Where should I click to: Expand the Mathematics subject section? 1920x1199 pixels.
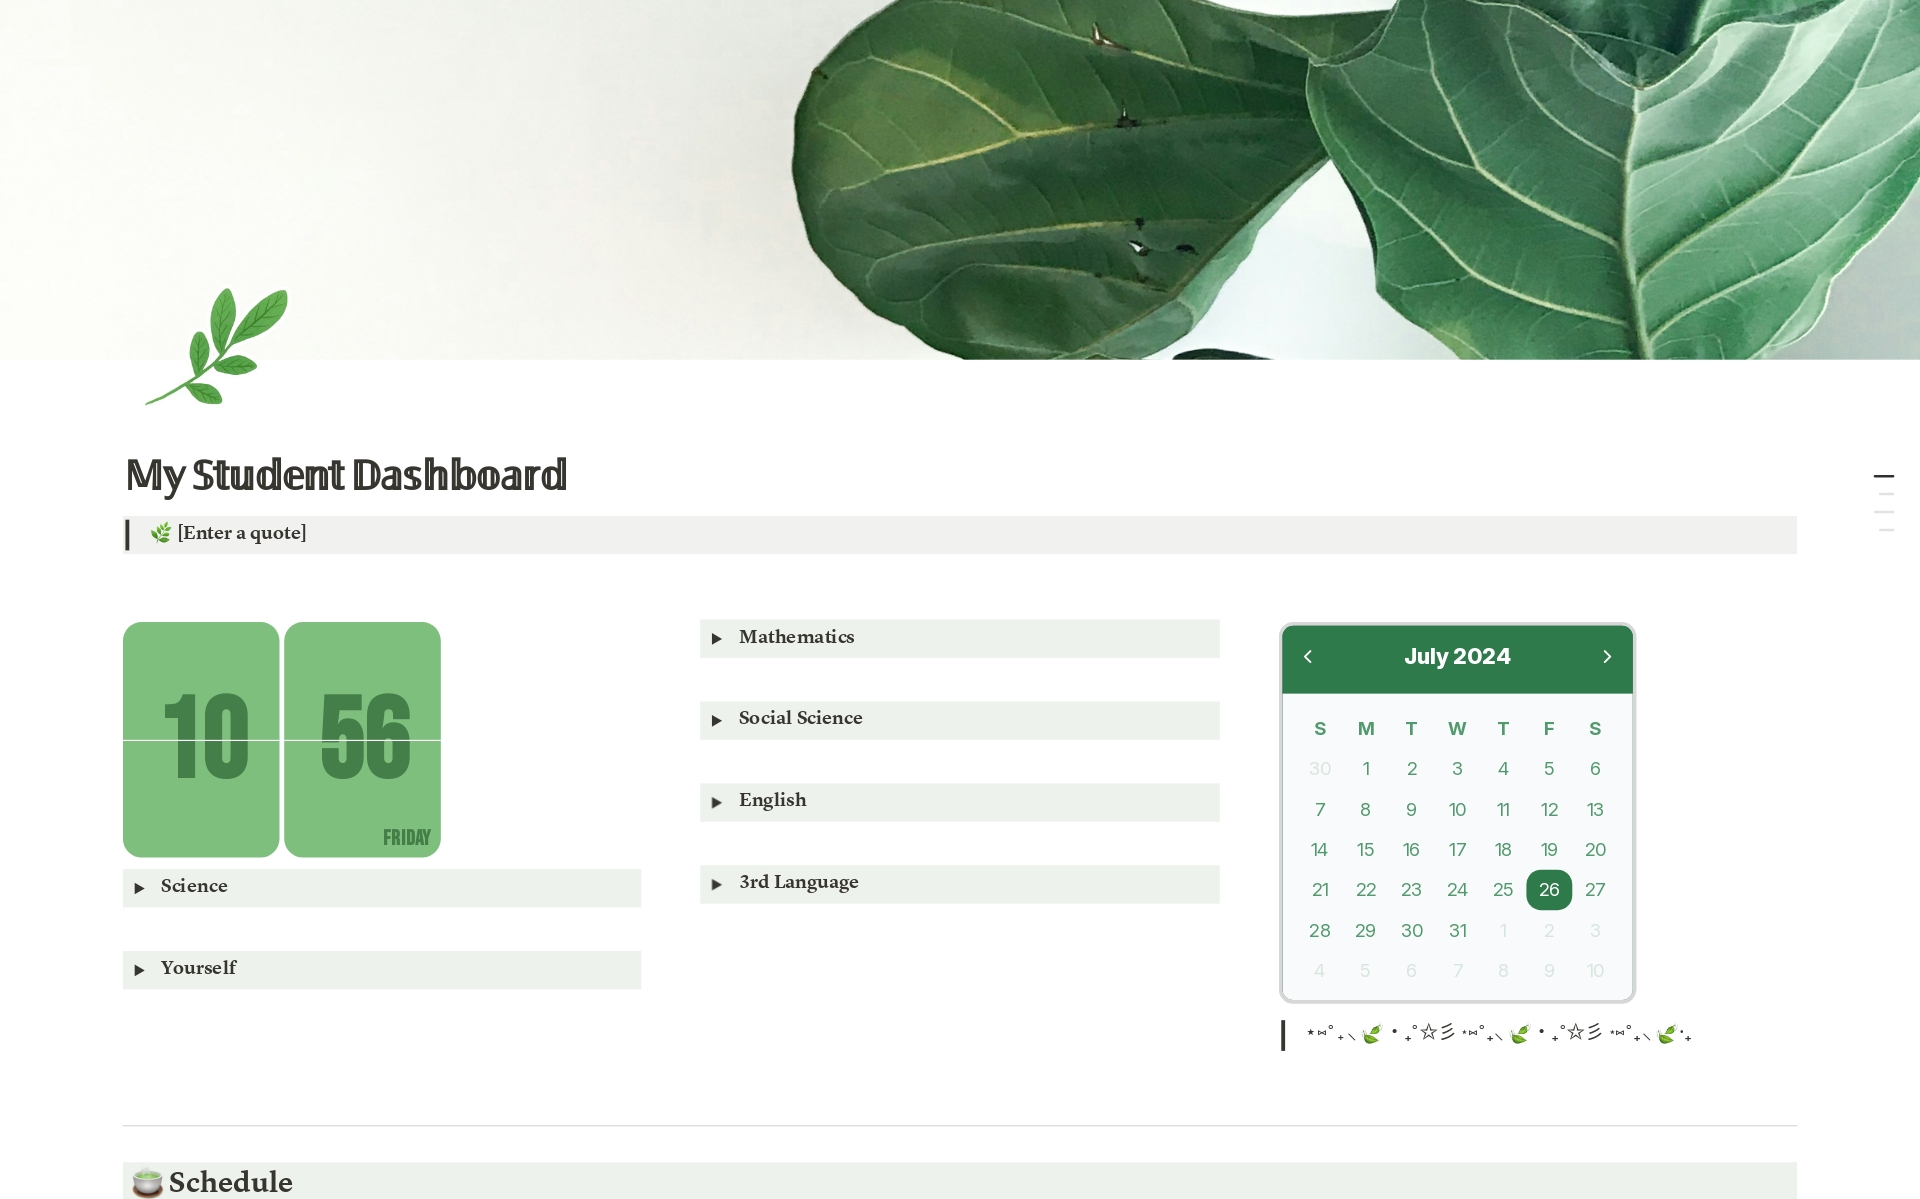[x=717, y=637]
